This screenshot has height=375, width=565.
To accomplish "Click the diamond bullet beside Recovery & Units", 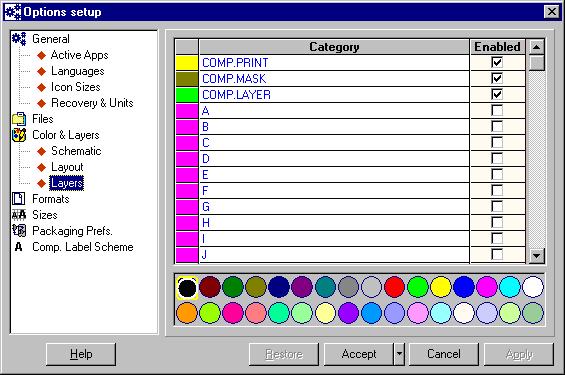I will (41, 103).
